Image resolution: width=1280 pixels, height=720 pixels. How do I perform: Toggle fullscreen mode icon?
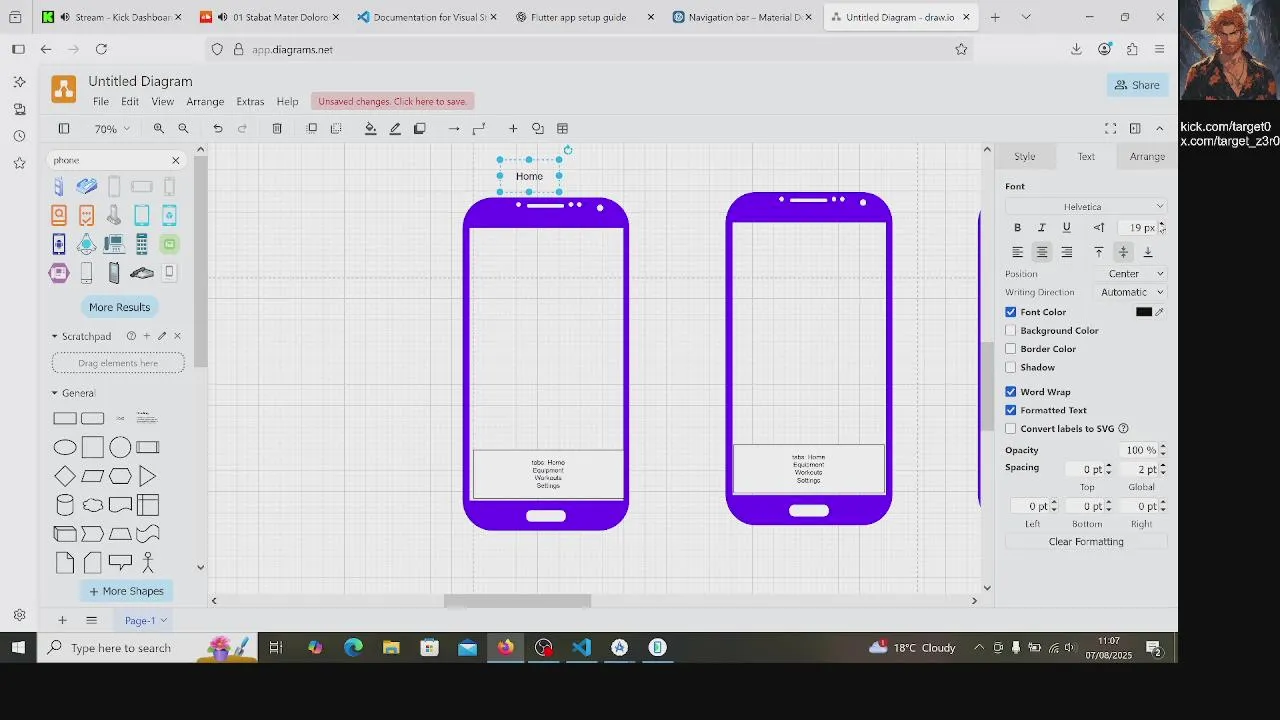1110,128
